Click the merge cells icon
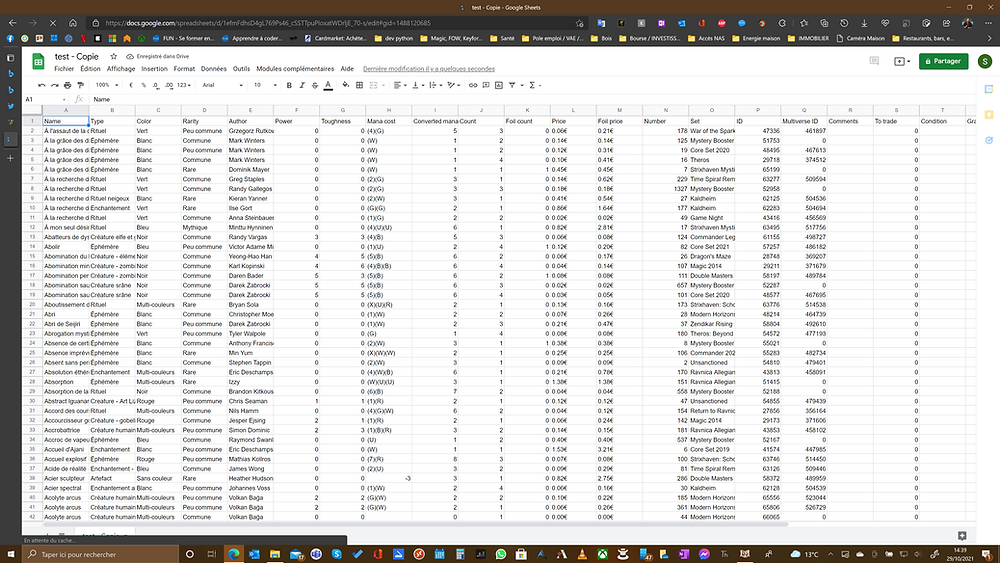1000x563 pixels. tap(374, 85)
